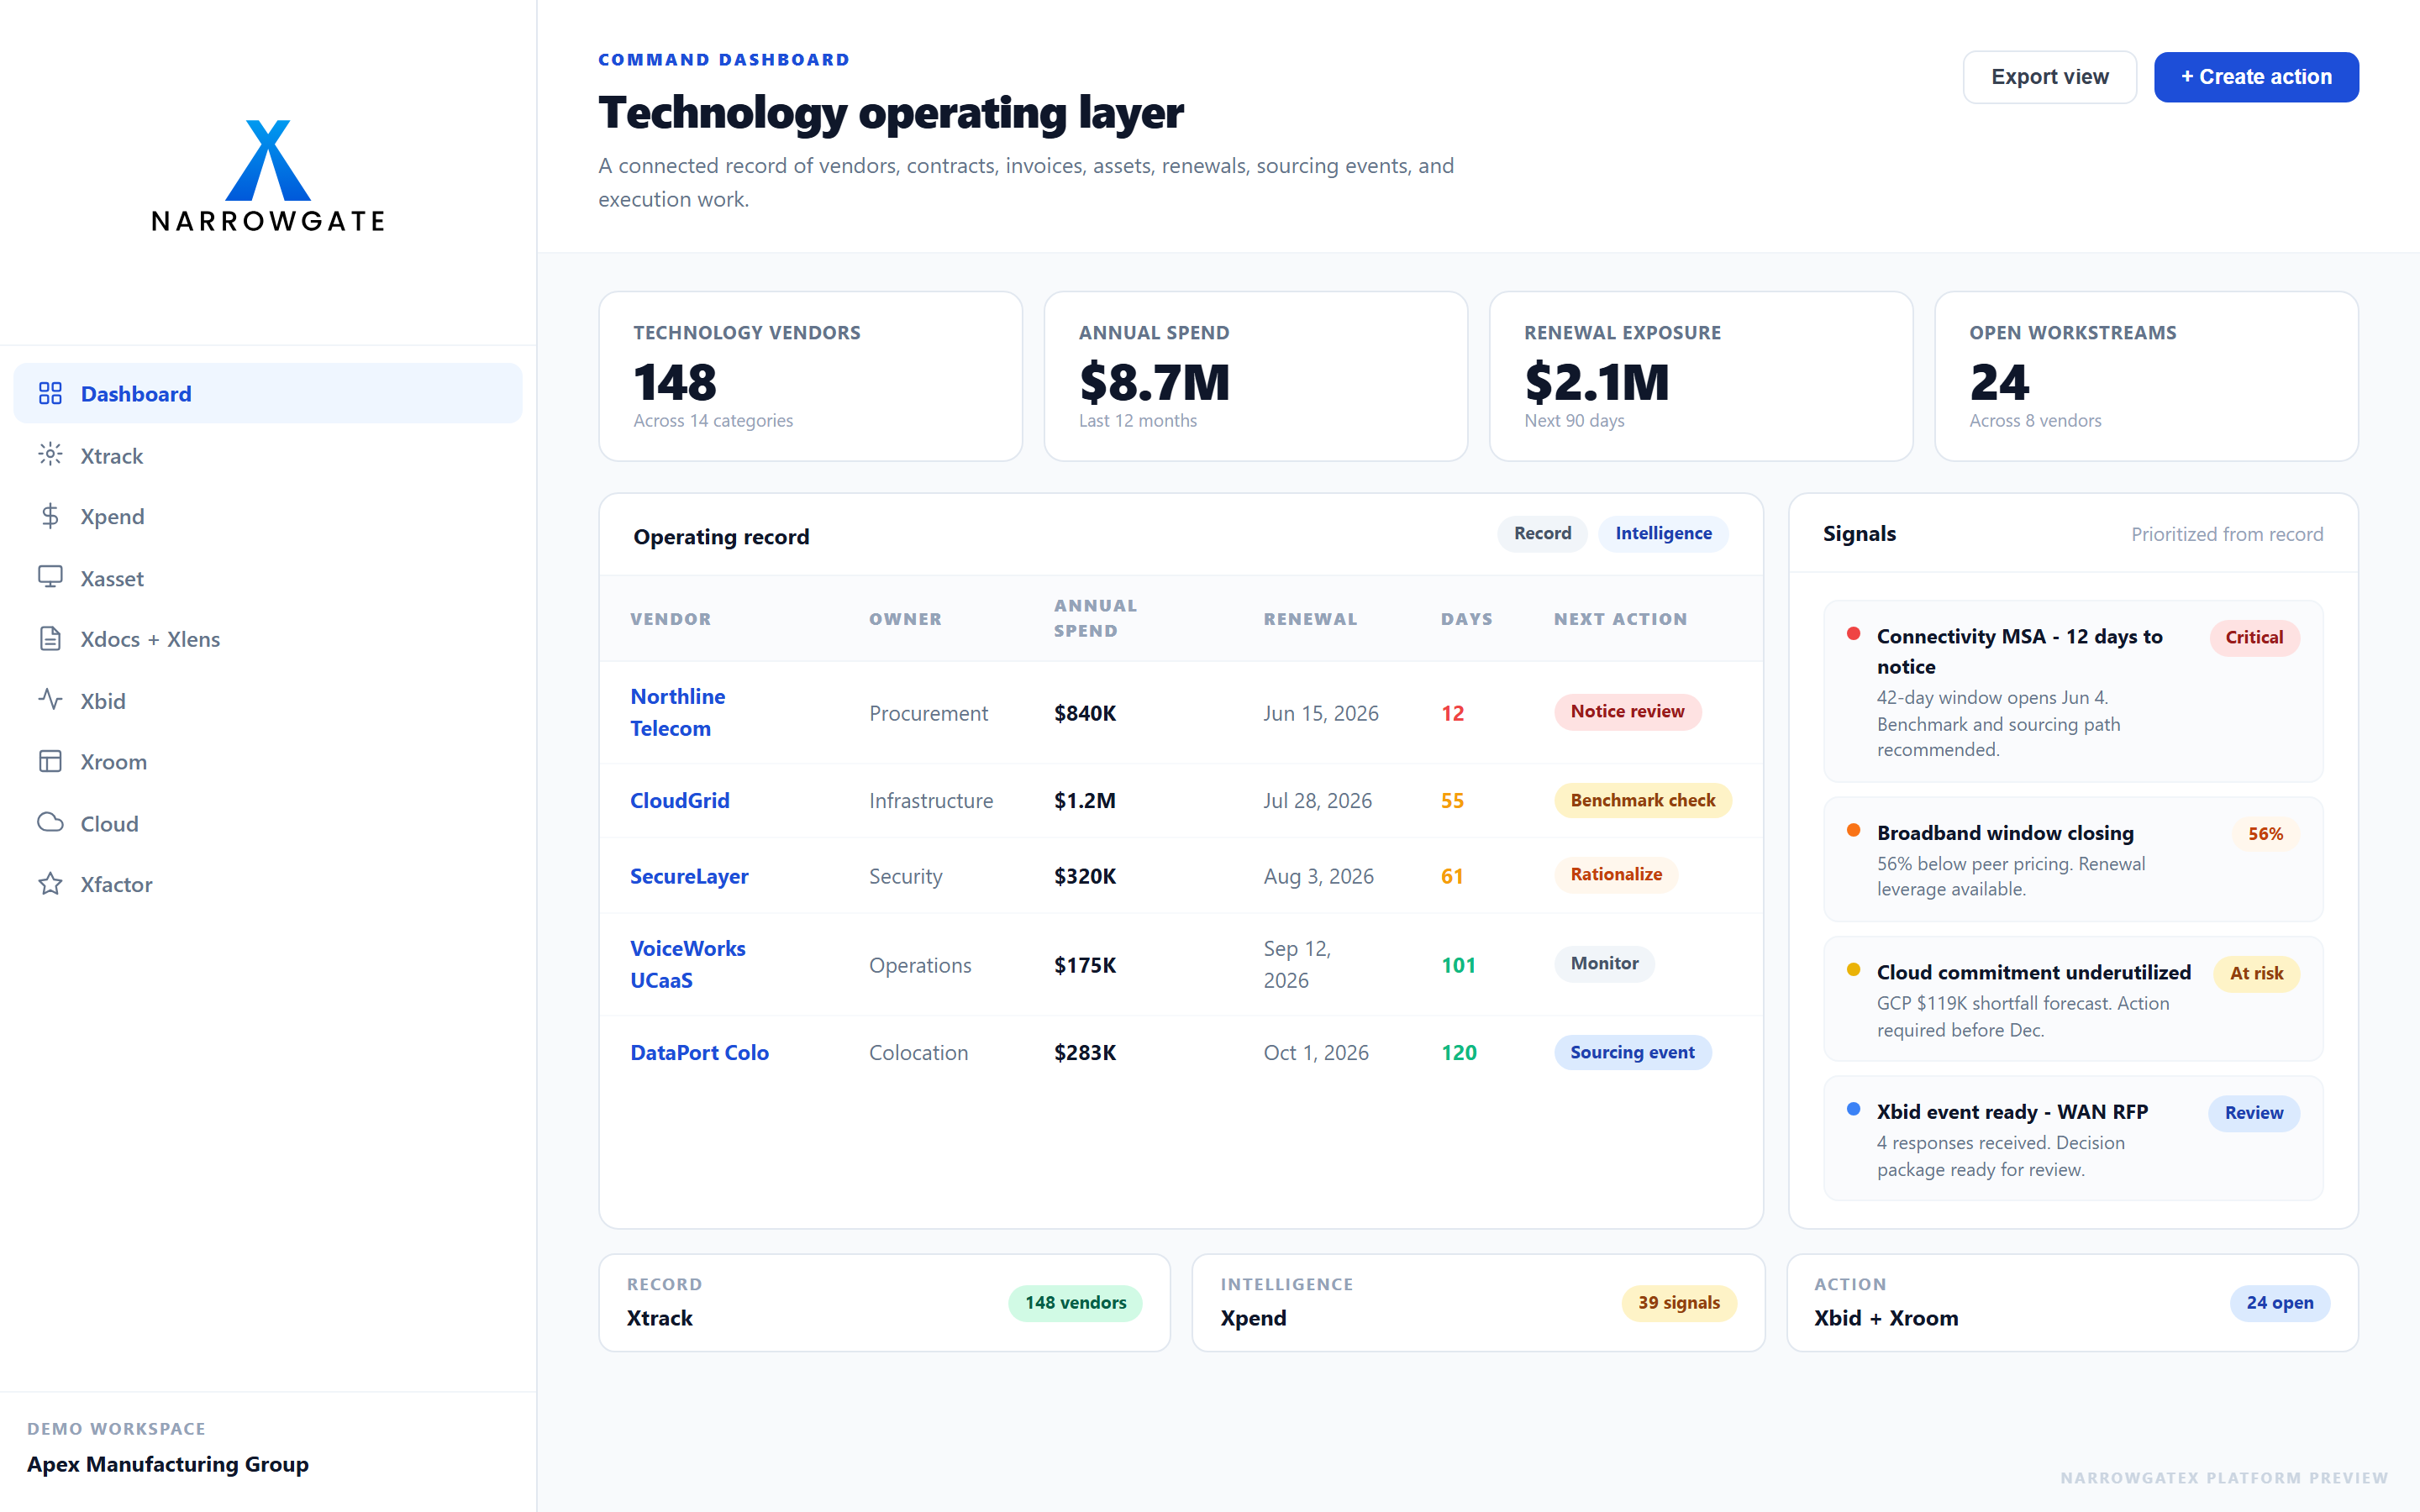Click the Jun 15, 2026 renewal date
This screenshot has height=1512, width=2420.
(x=1320, y=713)
